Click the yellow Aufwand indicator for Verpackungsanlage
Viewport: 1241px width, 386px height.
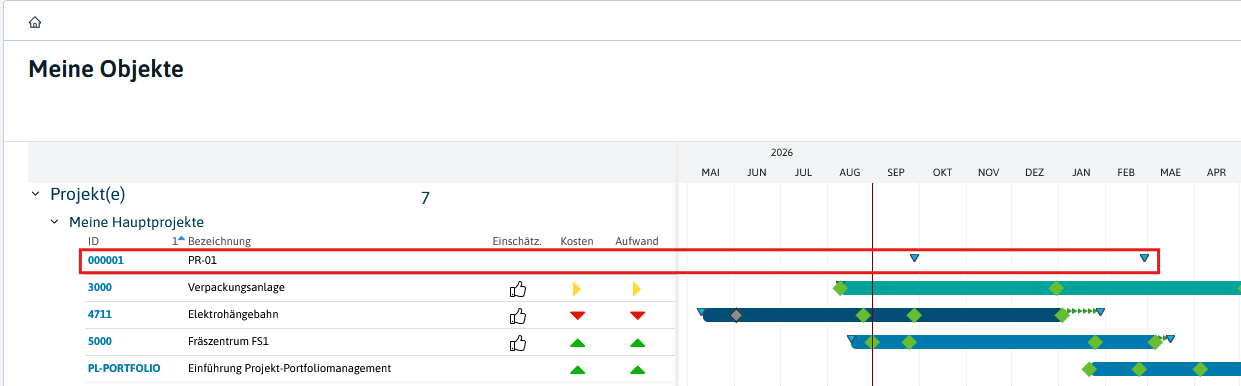637,289
